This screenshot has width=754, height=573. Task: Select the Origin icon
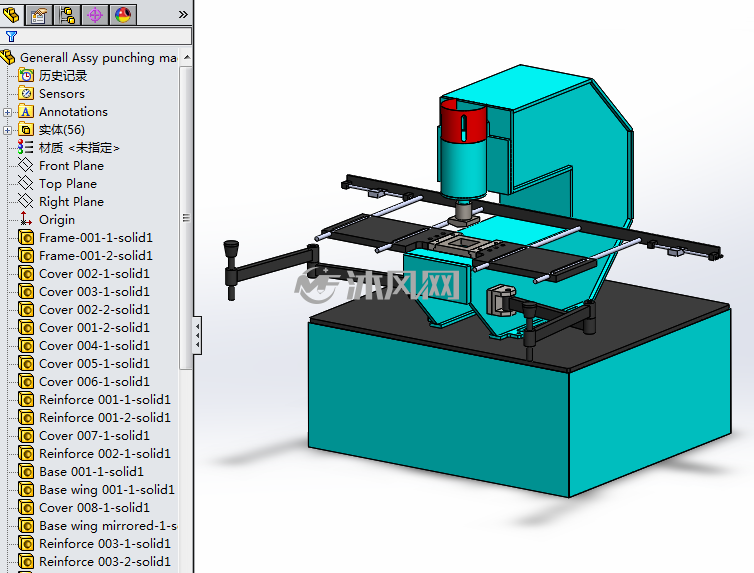click(x=25, y=219)
